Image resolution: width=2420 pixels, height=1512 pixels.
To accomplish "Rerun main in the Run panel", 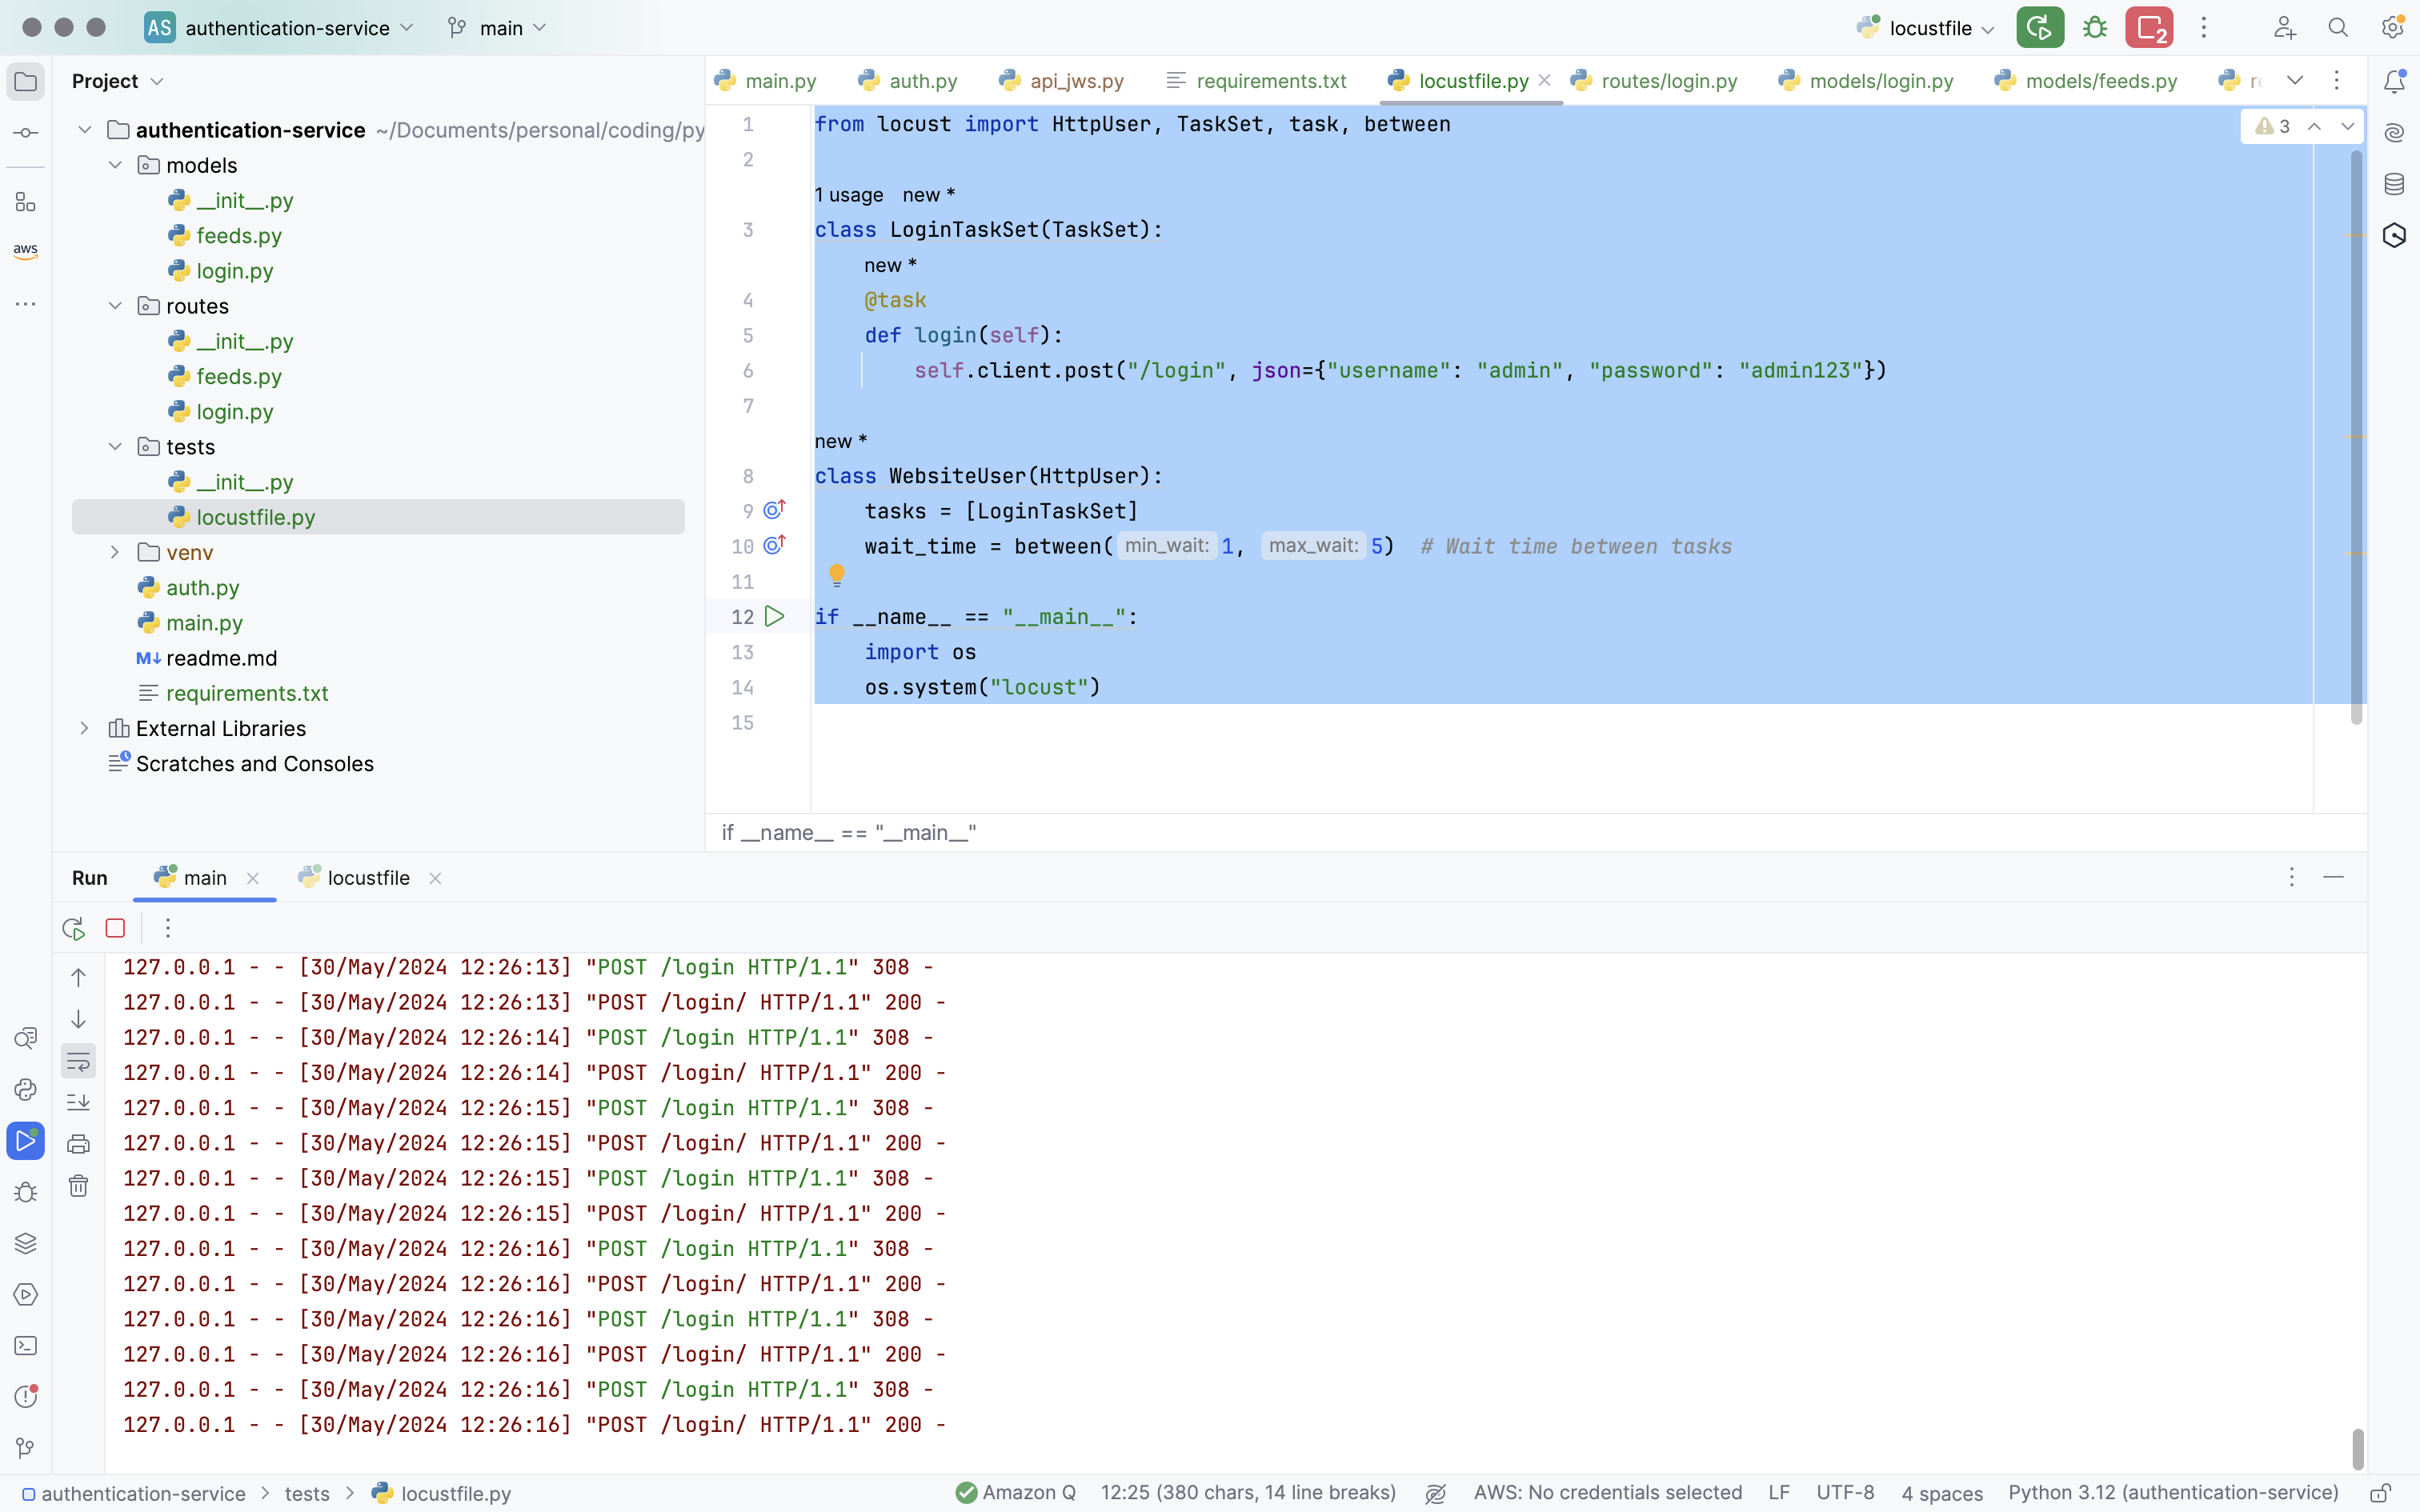I will (74, 929).
